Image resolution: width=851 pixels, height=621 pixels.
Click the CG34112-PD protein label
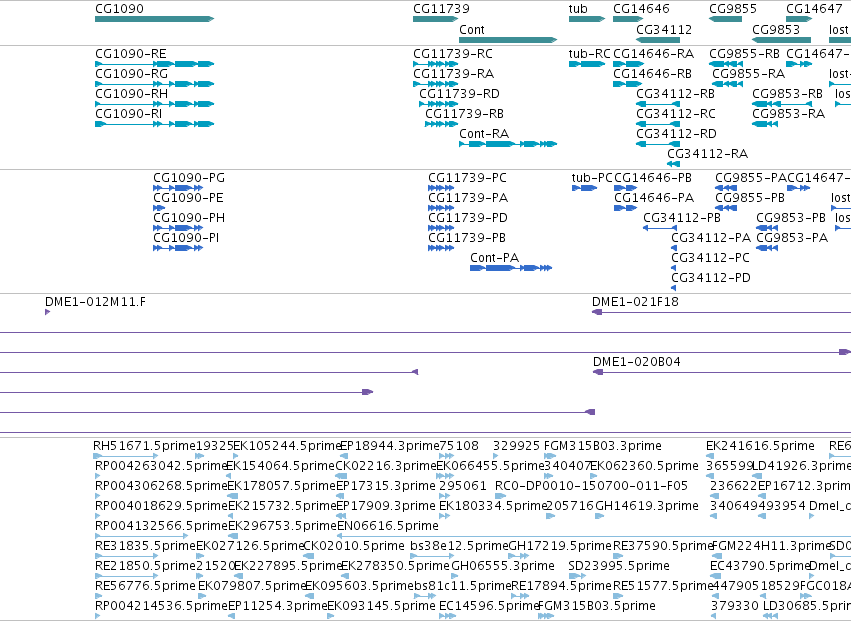click(x=711, y=278)
